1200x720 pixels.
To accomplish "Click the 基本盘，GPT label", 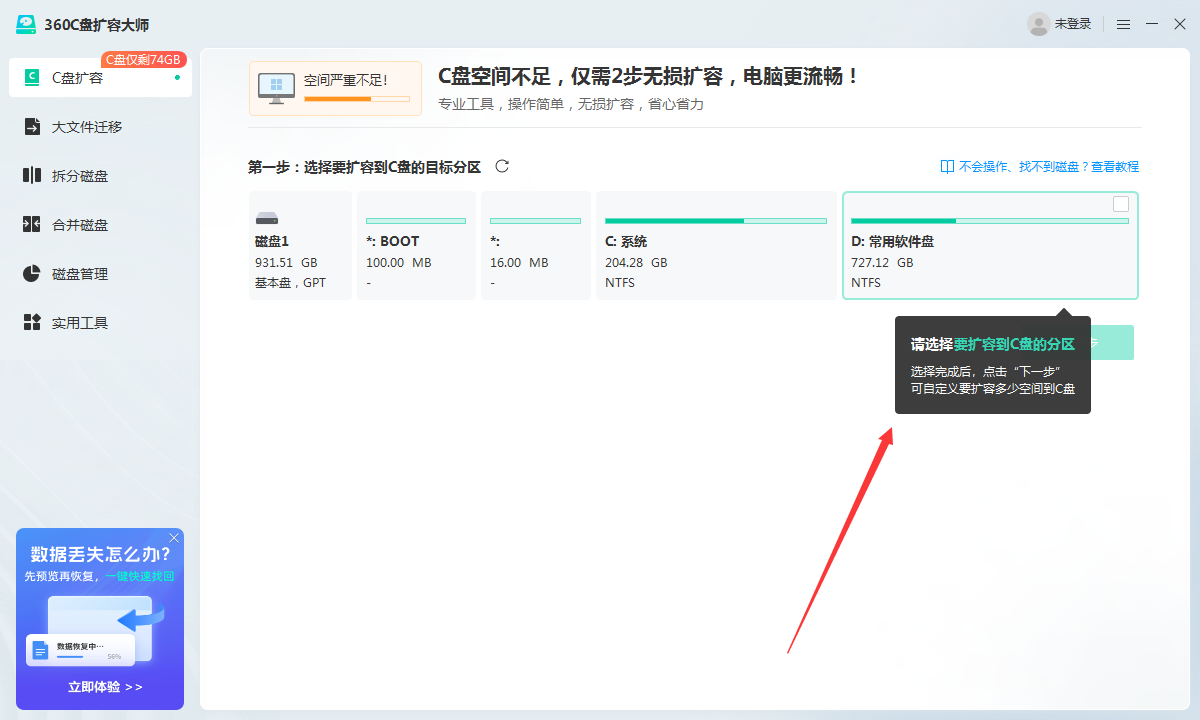I will [290, 283].
